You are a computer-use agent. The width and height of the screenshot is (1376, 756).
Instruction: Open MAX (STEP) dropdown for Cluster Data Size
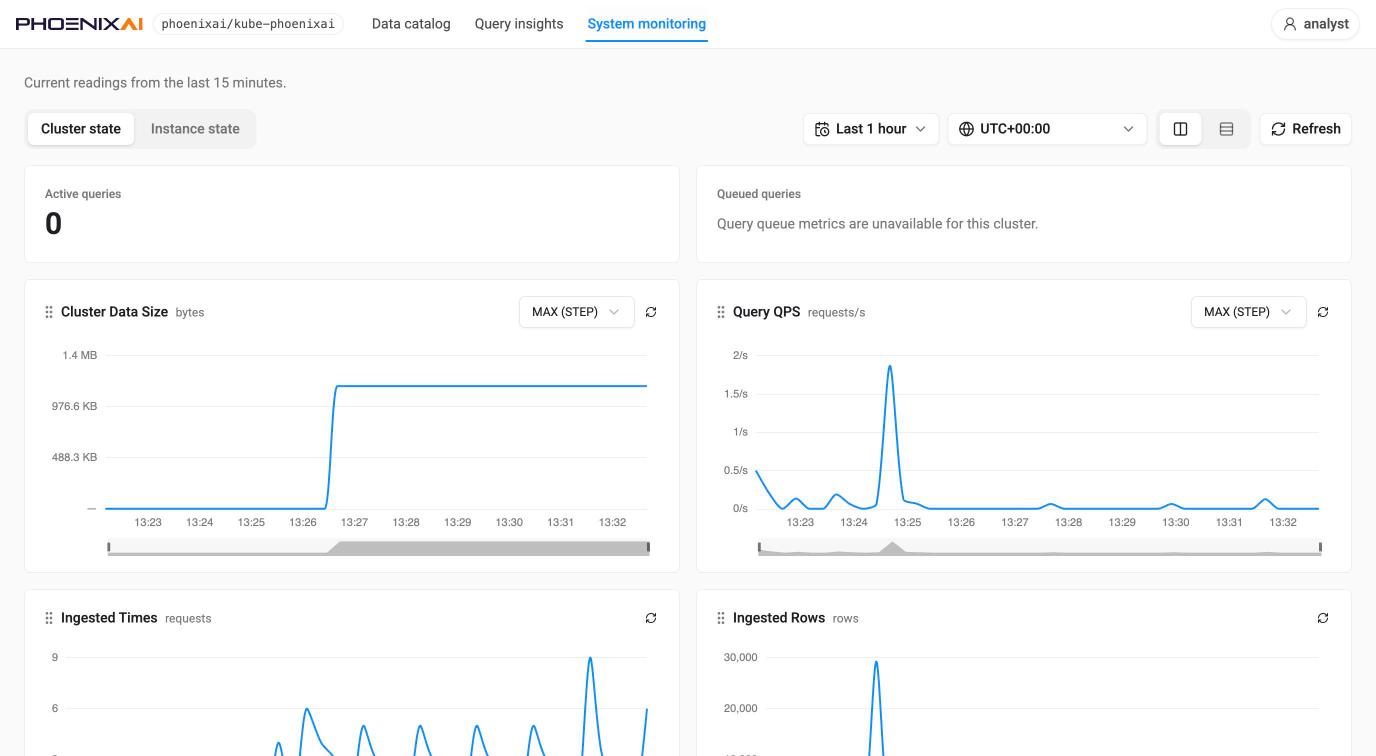576,312
